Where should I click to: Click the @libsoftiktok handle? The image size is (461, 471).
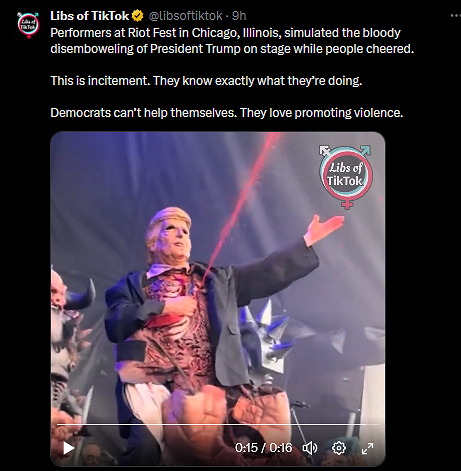coord(185,16)
